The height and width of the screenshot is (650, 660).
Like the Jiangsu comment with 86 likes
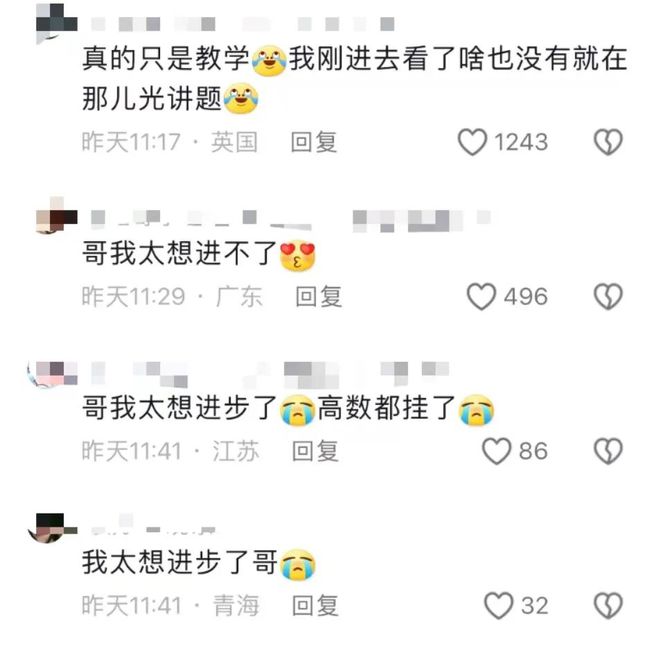496,451
